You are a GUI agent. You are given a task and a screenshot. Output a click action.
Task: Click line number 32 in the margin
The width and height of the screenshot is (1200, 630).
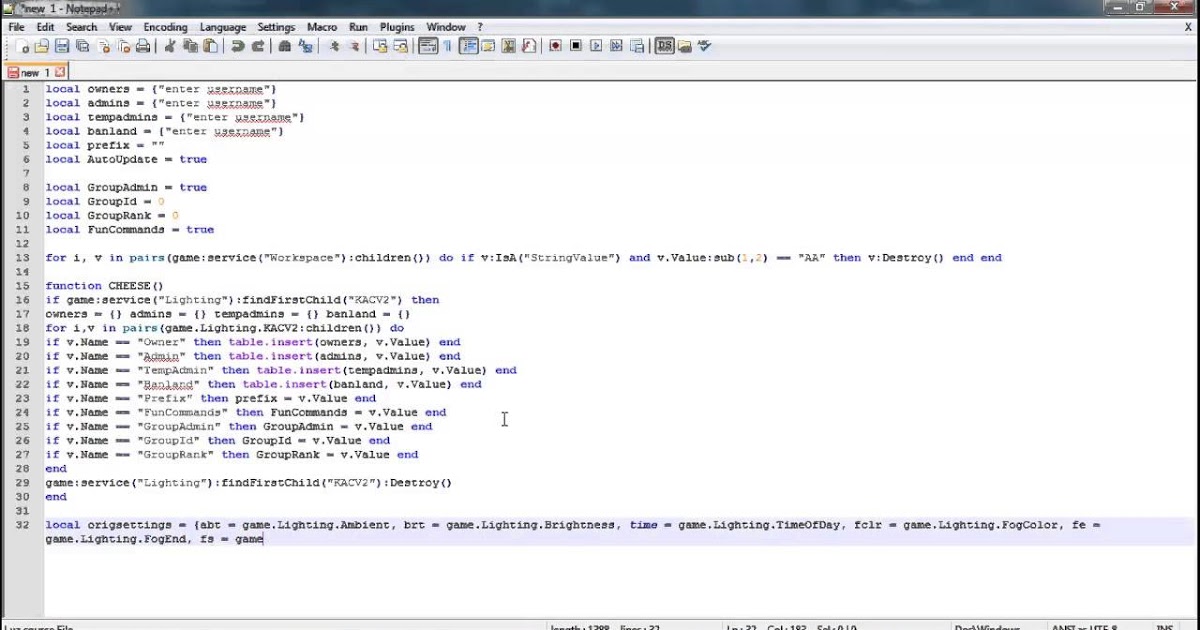pos(24,525)
